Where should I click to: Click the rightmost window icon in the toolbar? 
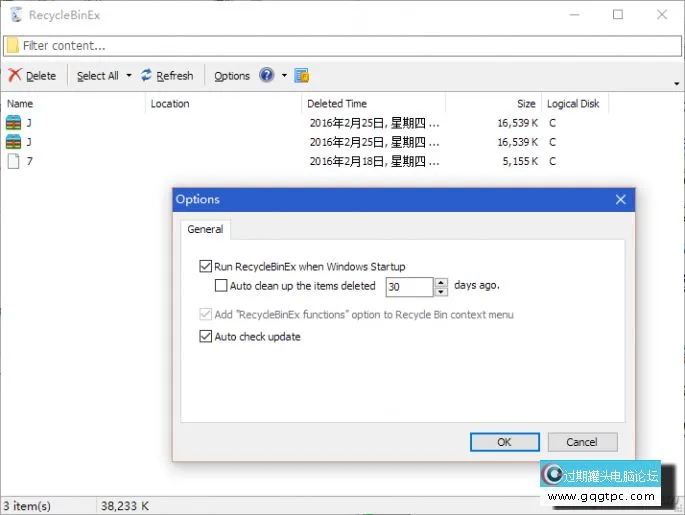302,76
